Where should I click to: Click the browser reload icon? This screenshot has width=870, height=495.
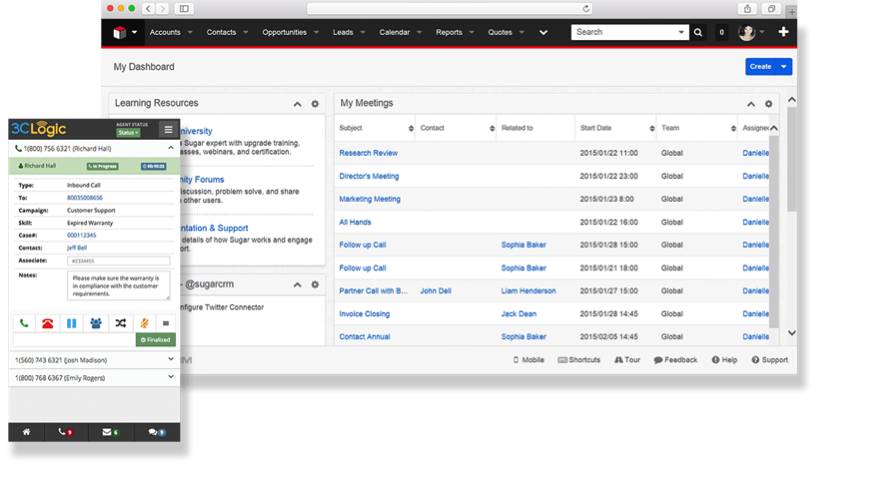pyautogui.click(x=586, y=9)
